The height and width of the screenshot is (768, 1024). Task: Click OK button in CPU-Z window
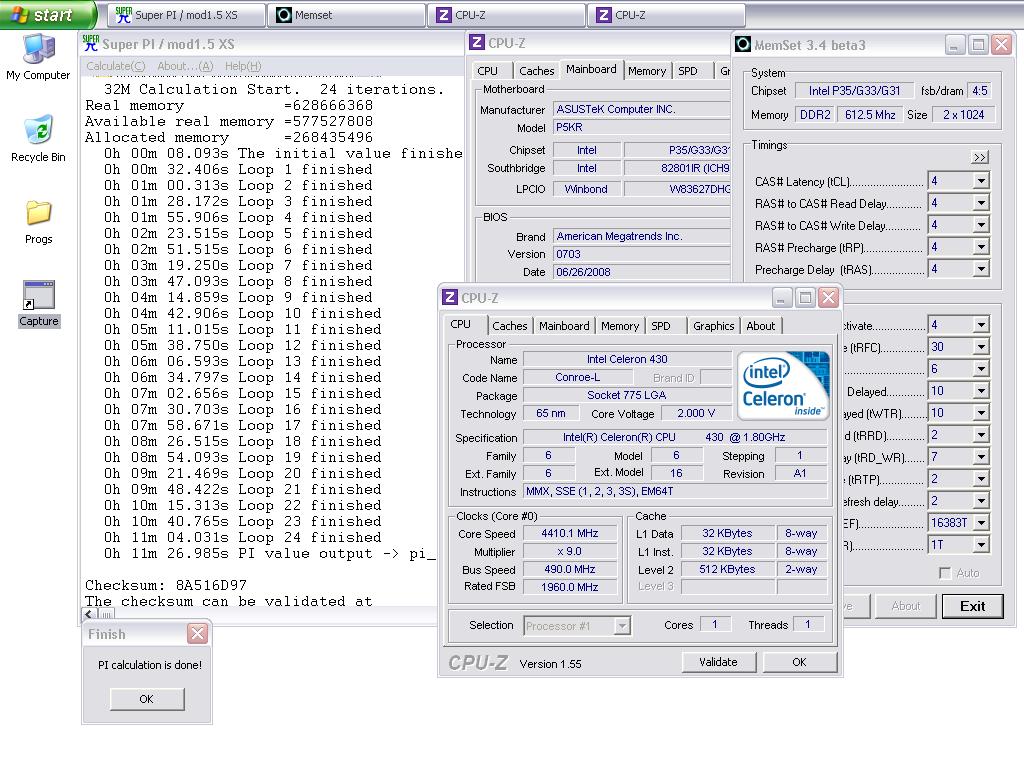[x=799, y=662]
